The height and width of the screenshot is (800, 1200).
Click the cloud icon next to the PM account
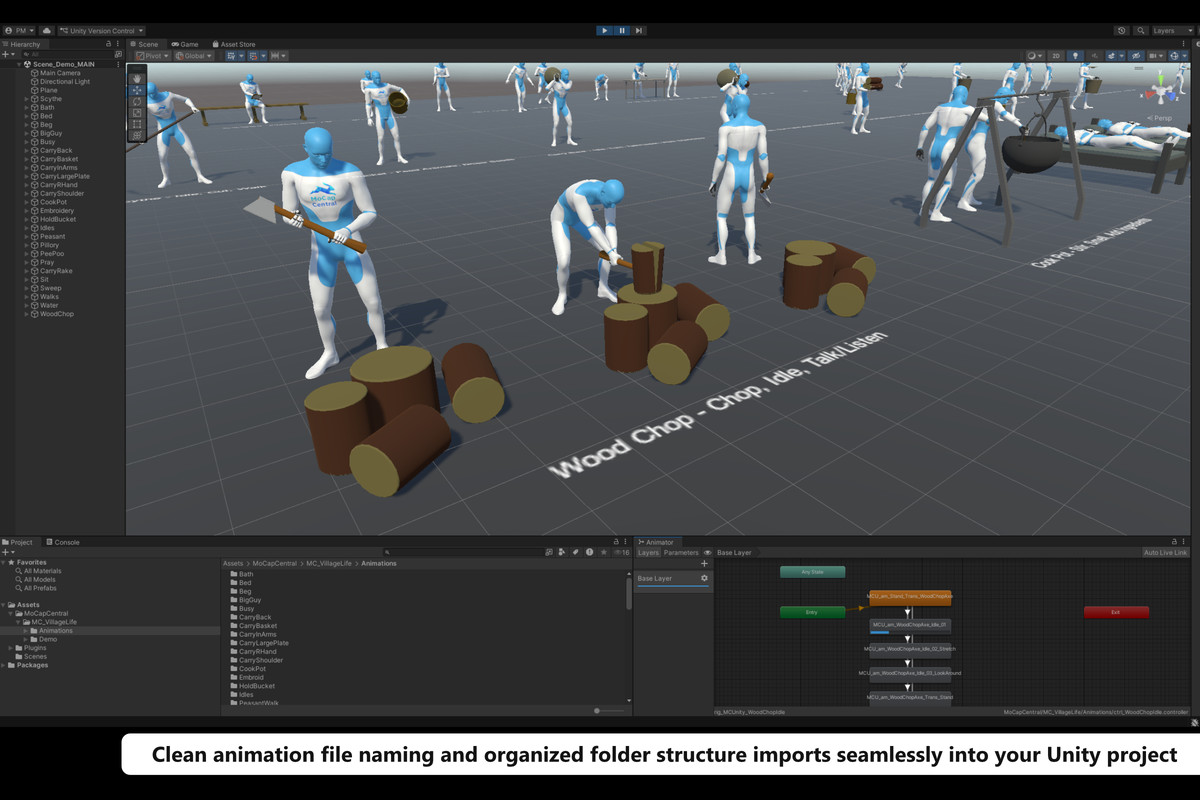click(x=46, y=31)
